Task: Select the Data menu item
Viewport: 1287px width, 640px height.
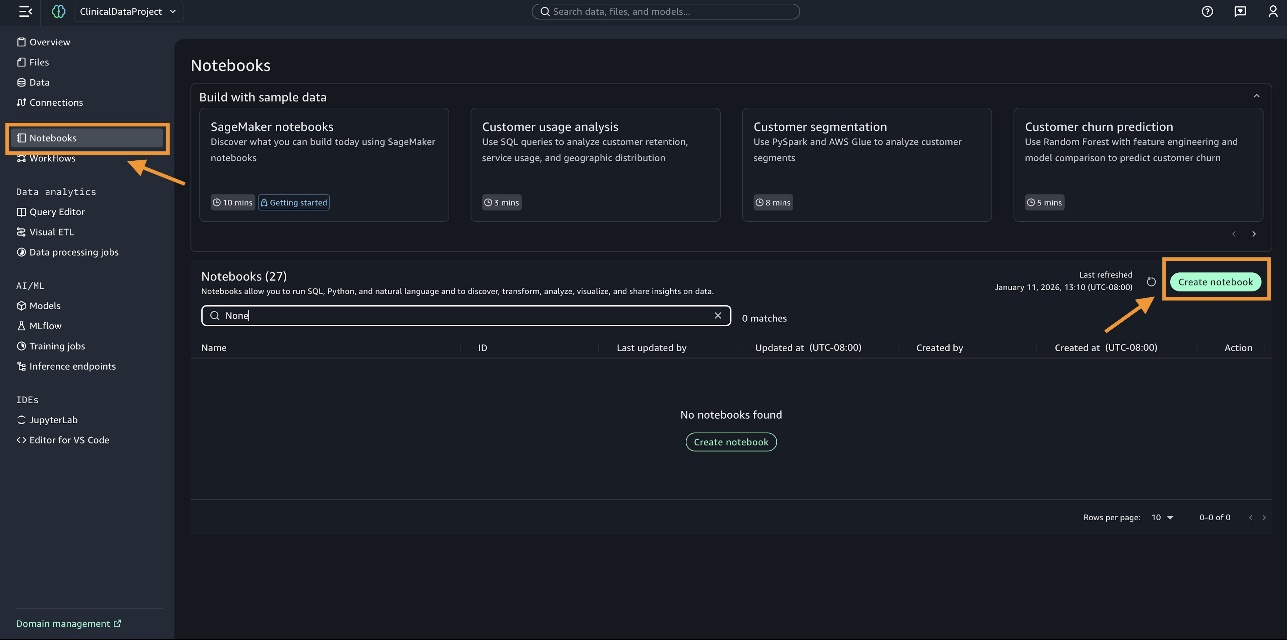Action: [39, 83]
